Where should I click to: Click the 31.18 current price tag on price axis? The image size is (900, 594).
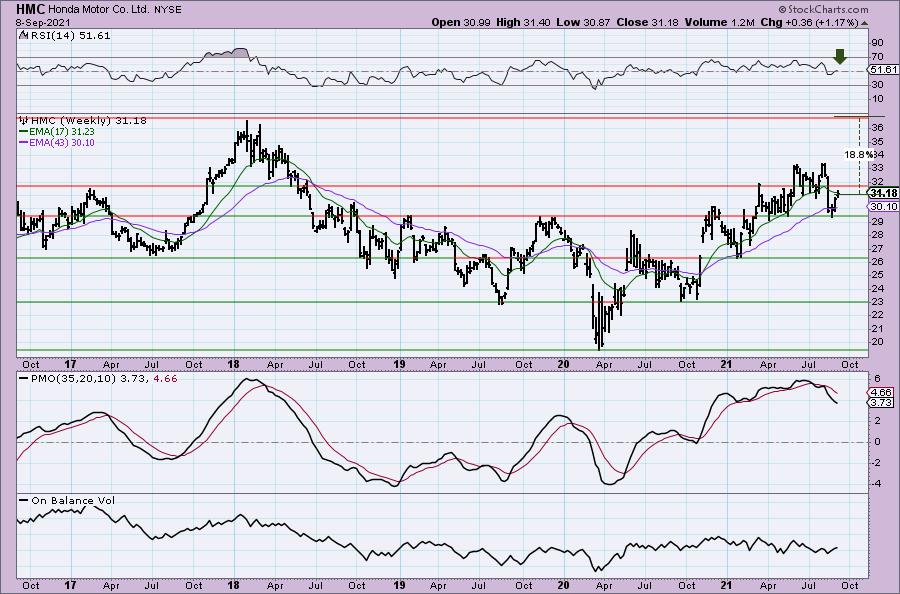point(884,193)
